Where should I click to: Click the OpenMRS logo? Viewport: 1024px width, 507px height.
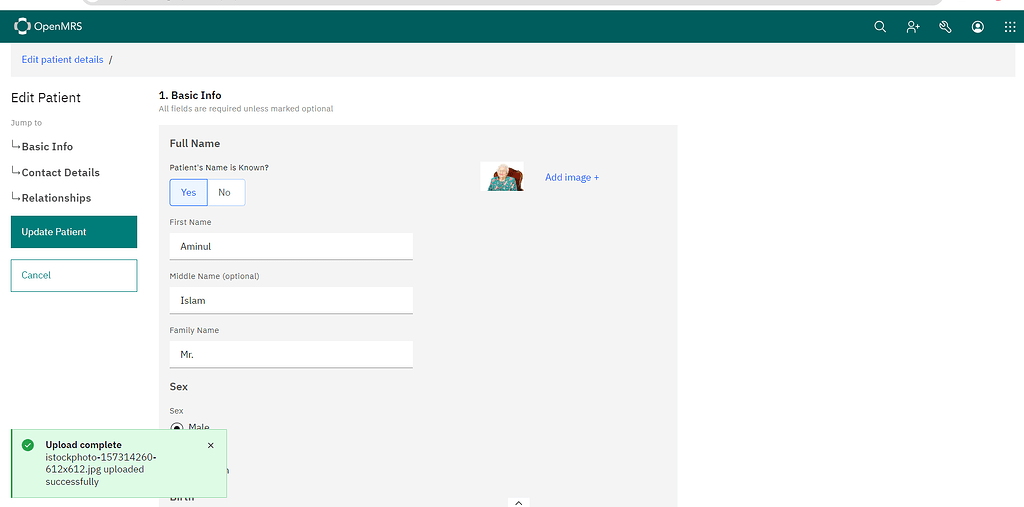(x=43, y=27)
